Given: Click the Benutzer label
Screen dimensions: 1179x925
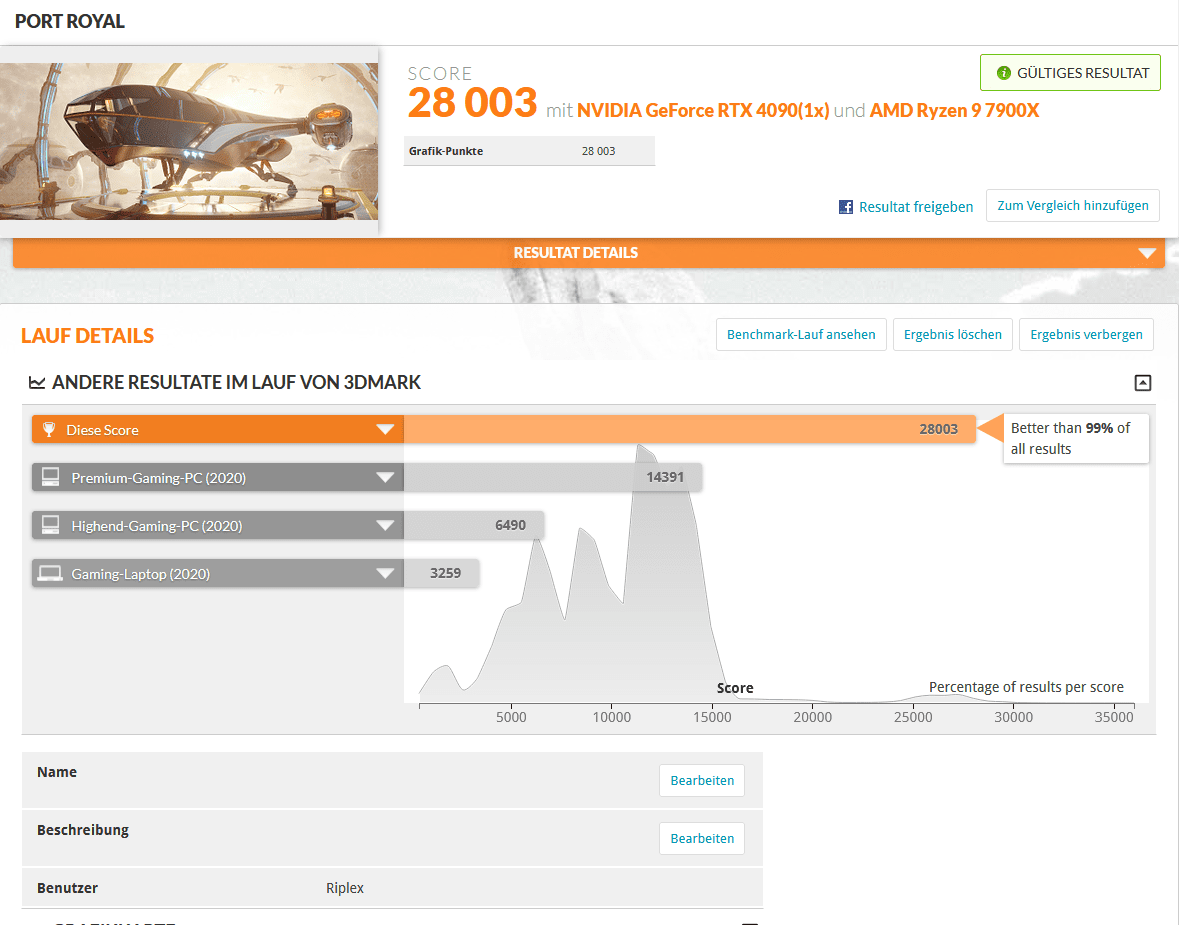Looking at the screenshot, I should tap(67, 888).
